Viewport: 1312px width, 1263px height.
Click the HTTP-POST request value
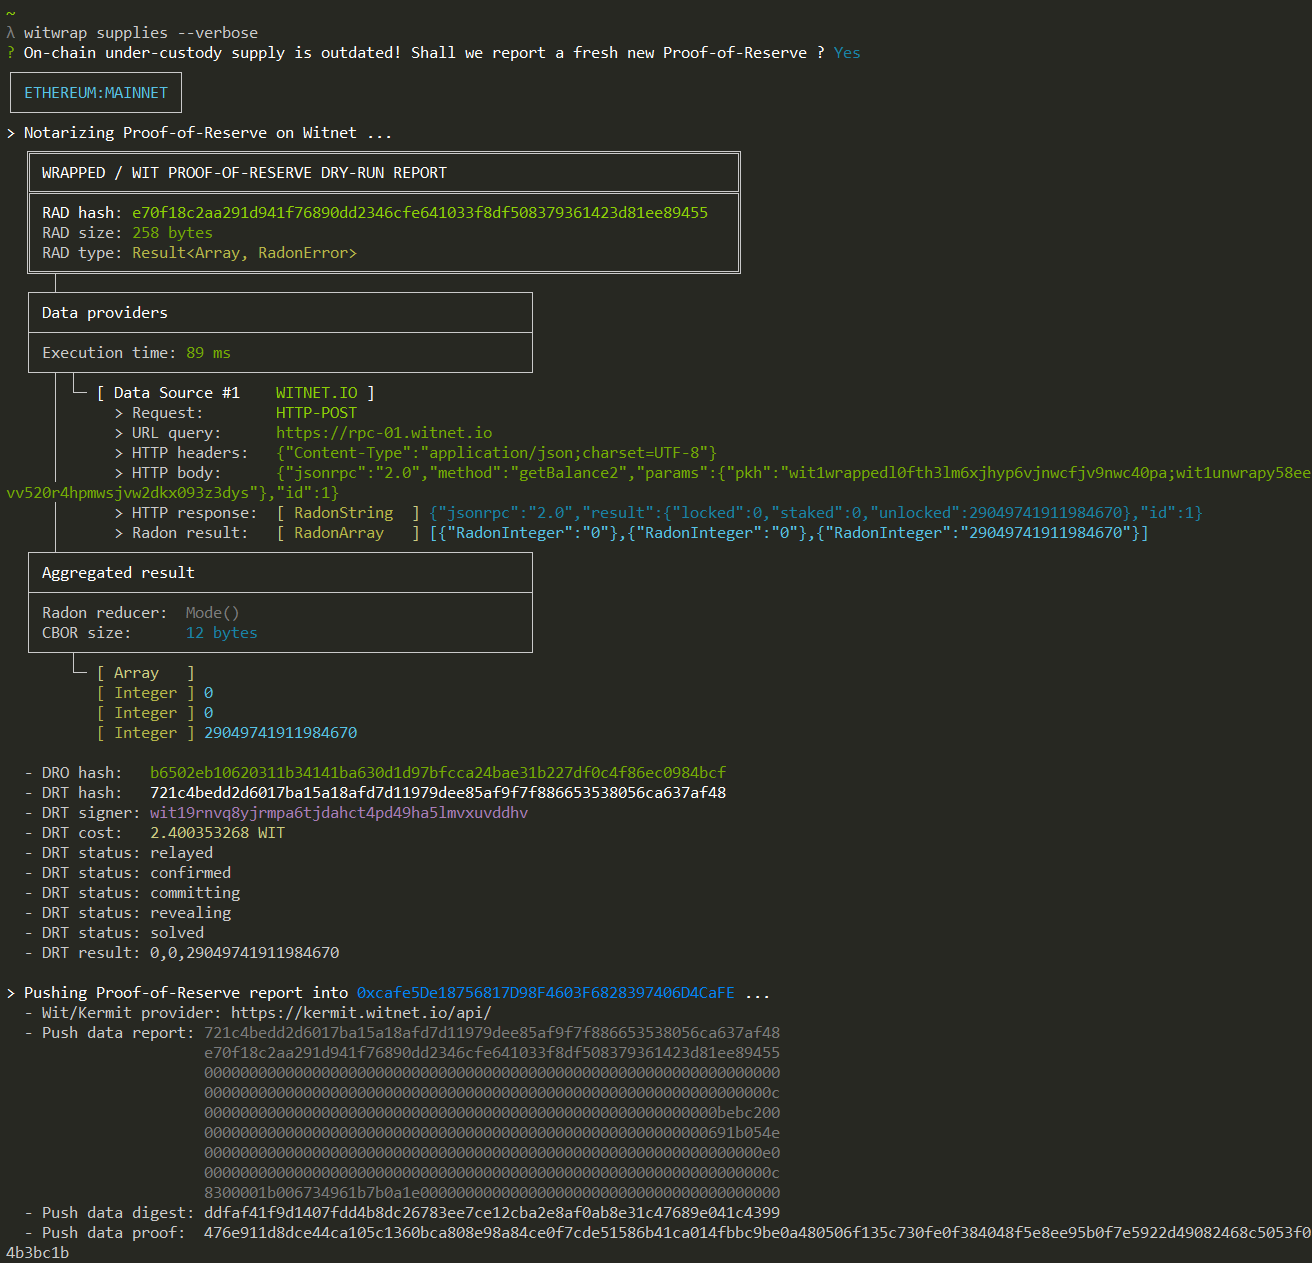click(x=316, y=413)
